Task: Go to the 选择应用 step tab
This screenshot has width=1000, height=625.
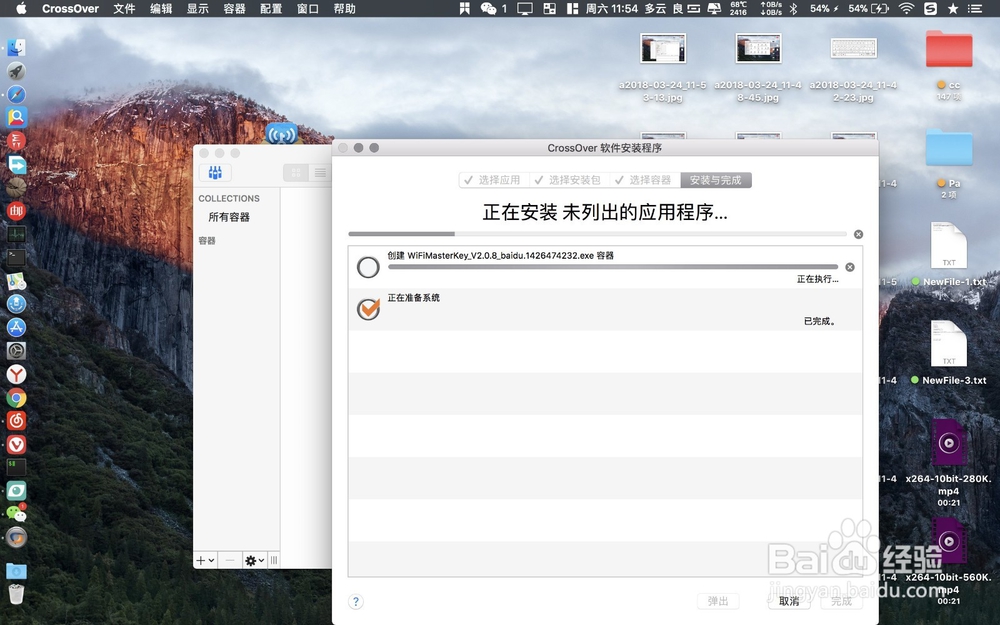Action: 494,180
